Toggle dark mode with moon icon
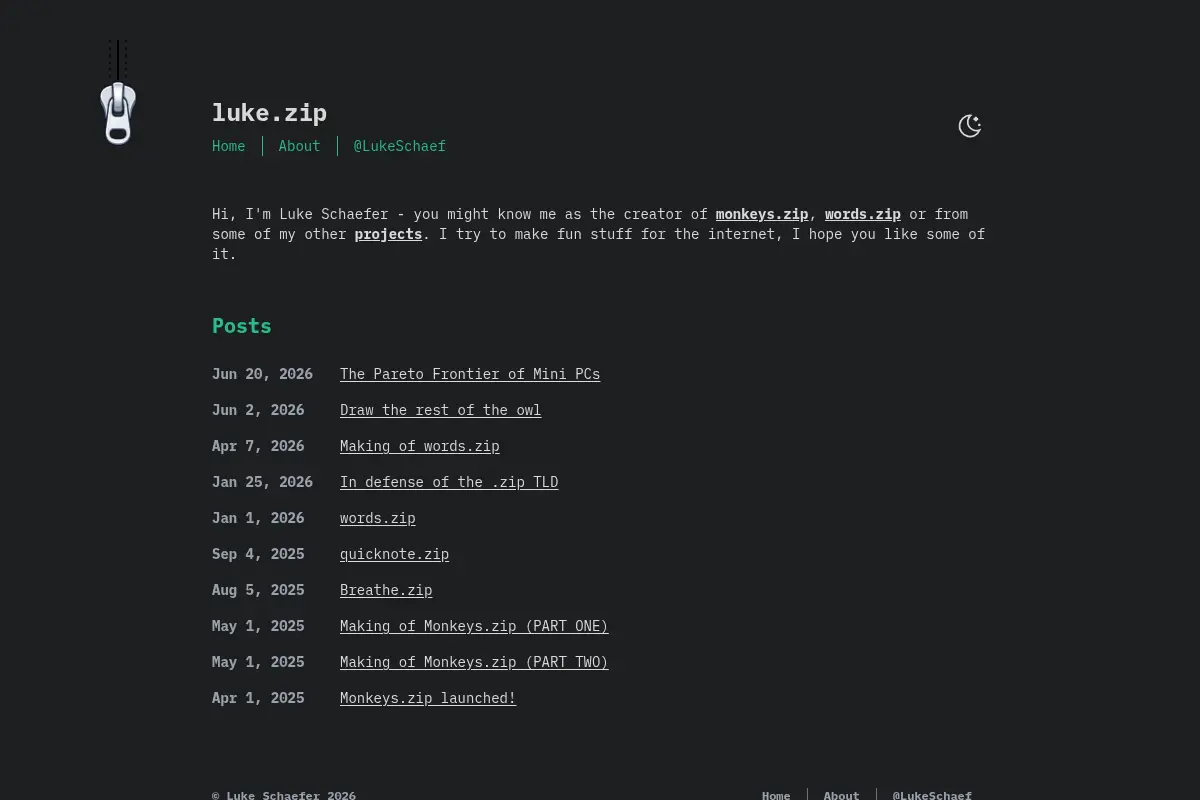The height and width of the screenshot is (800, 1200). pyautogui.click(x=970, y=126)
